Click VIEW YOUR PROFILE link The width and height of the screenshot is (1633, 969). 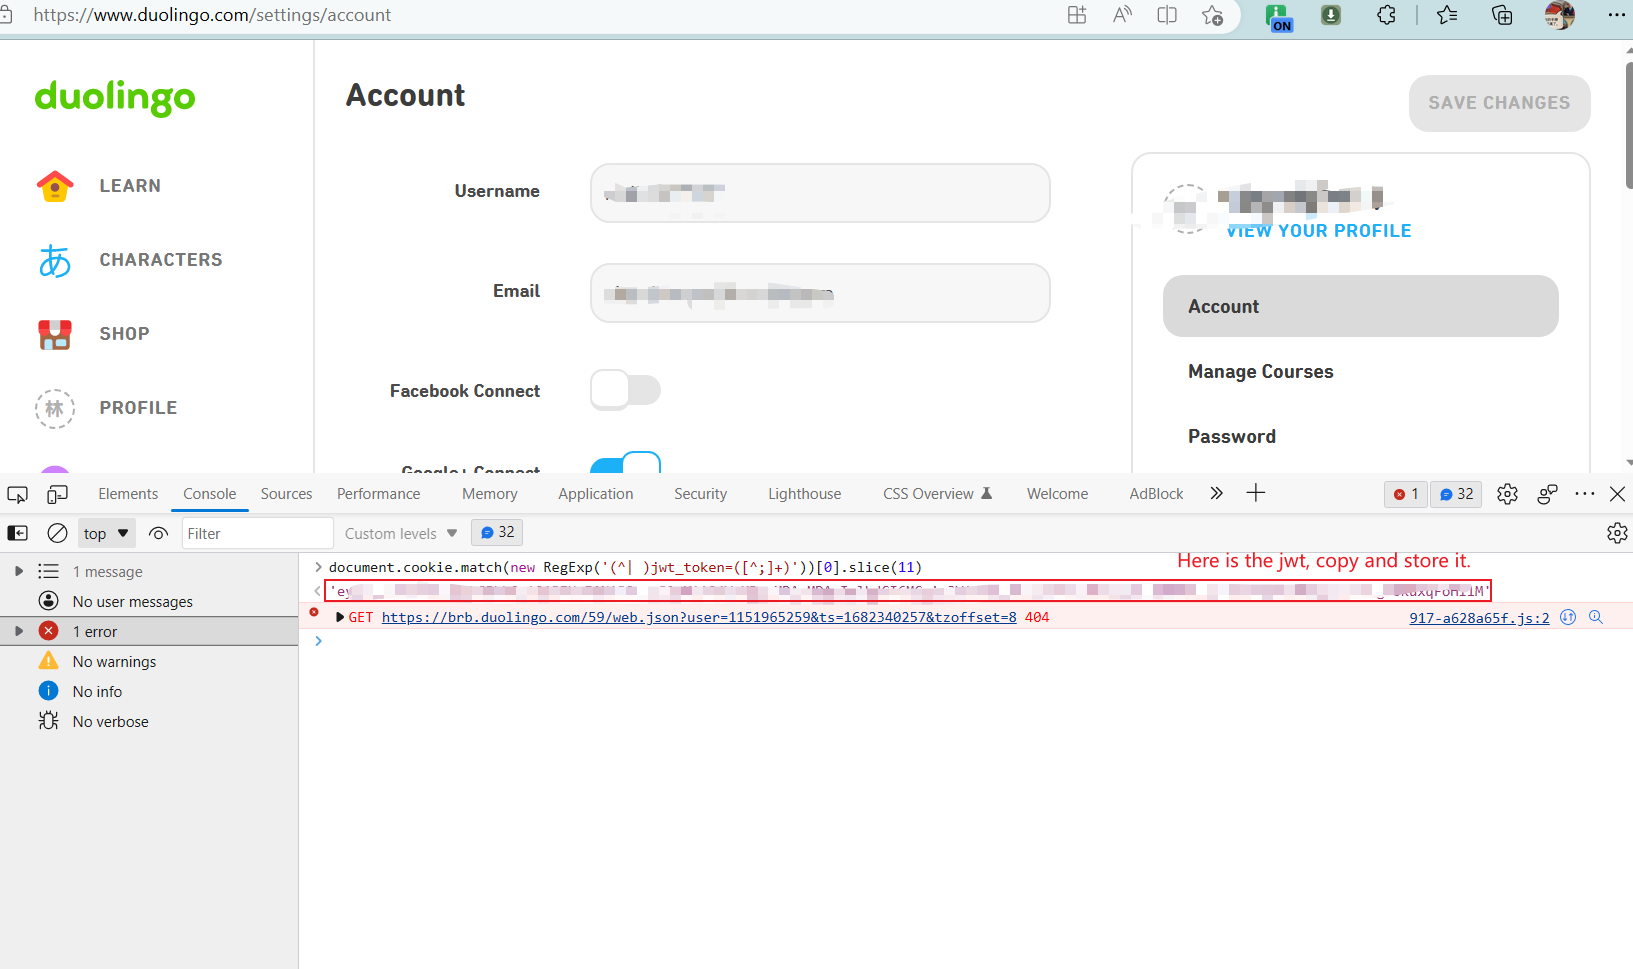tap(1319, 231)
